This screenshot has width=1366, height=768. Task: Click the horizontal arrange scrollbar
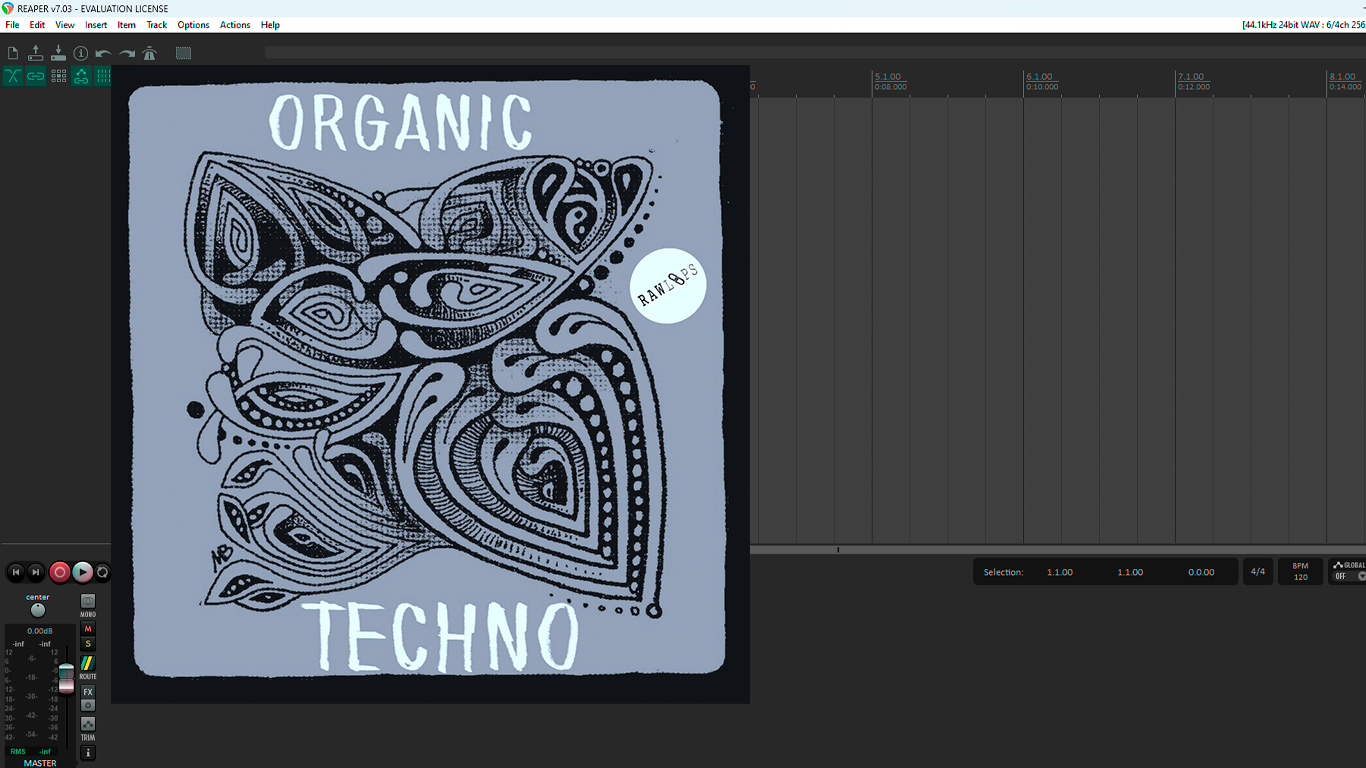(1058, 550)
